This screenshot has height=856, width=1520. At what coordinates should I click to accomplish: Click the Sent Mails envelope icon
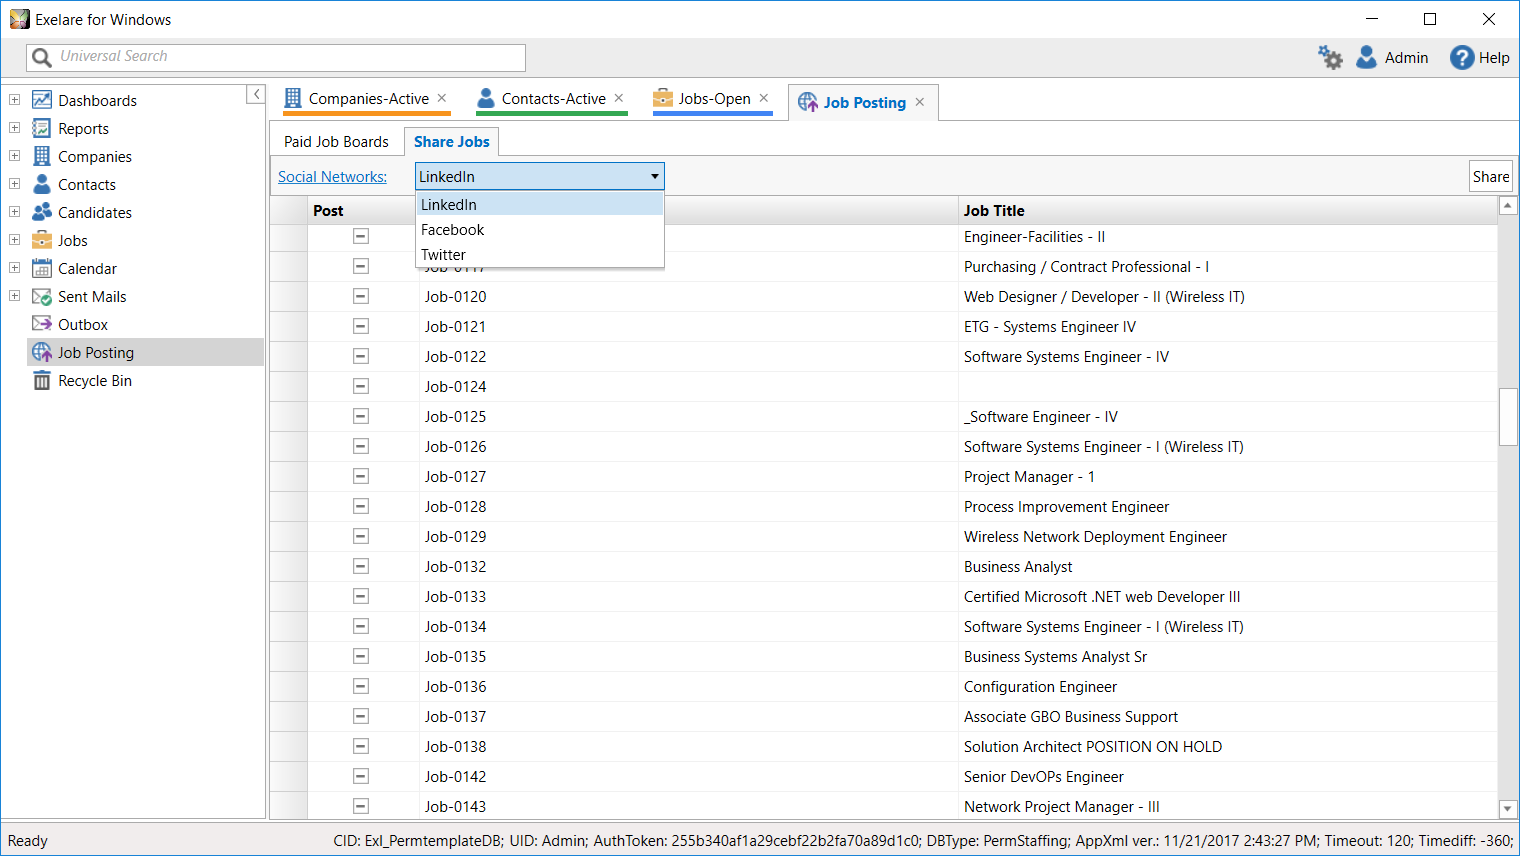42,296
